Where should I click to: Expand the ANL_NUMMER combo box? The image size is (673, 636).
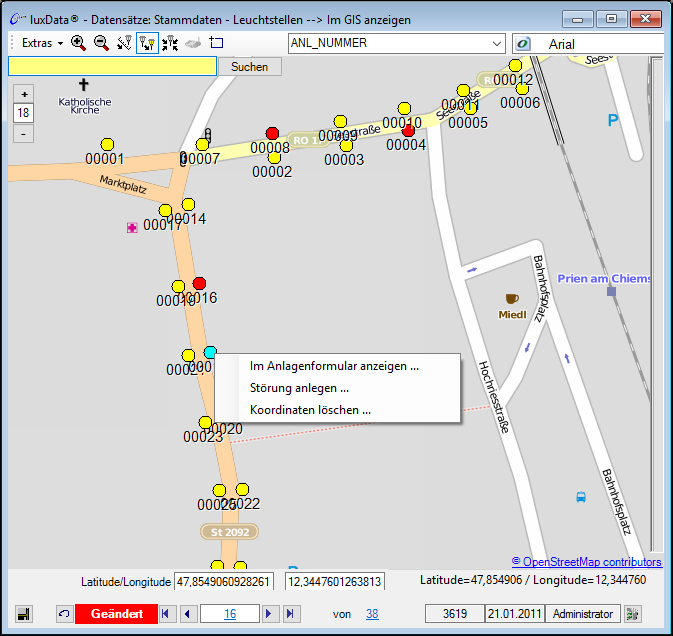point(497,43)
